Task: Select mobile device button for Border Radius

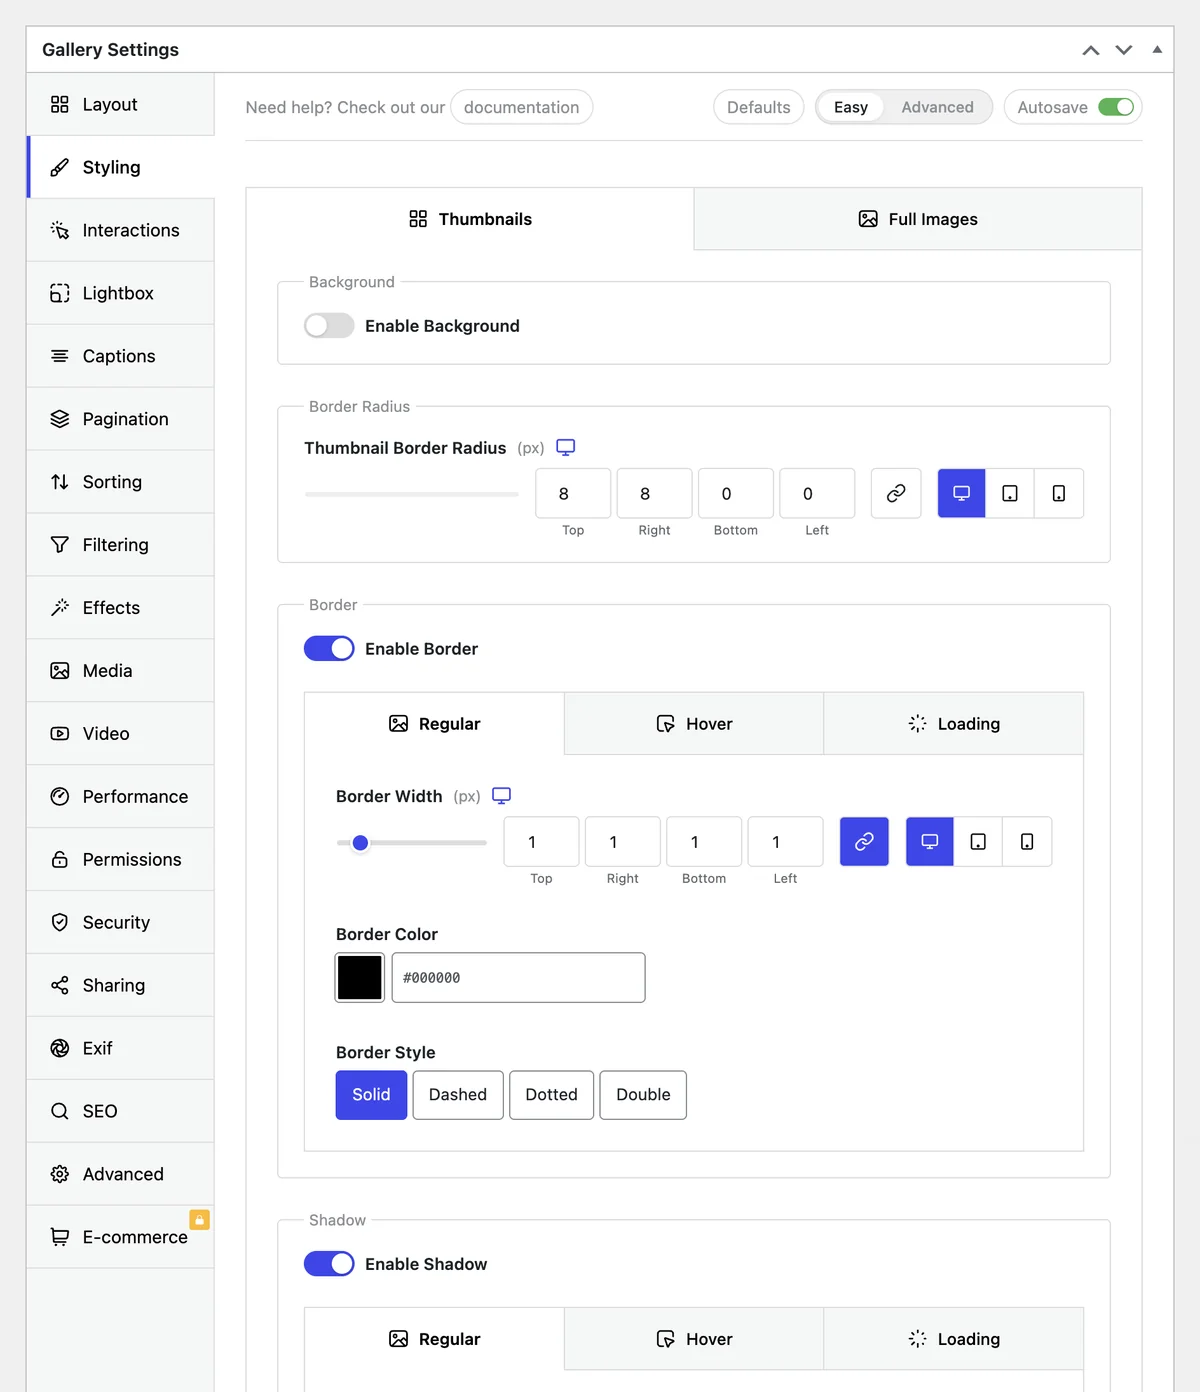Action: pyautogui.click(x=1059, y=493)
